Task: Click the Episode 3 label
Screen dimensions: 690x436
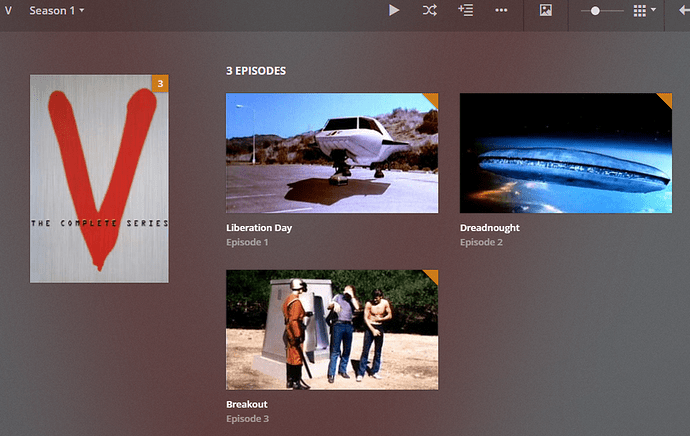Action: click(247, 419)
